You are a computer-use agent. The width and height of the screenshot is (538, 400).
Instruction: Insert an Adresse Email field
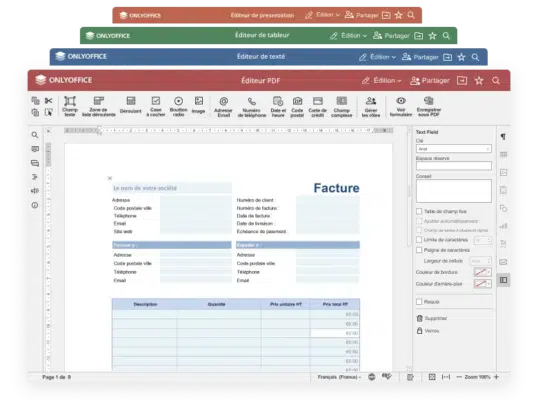tap(223, 106)
